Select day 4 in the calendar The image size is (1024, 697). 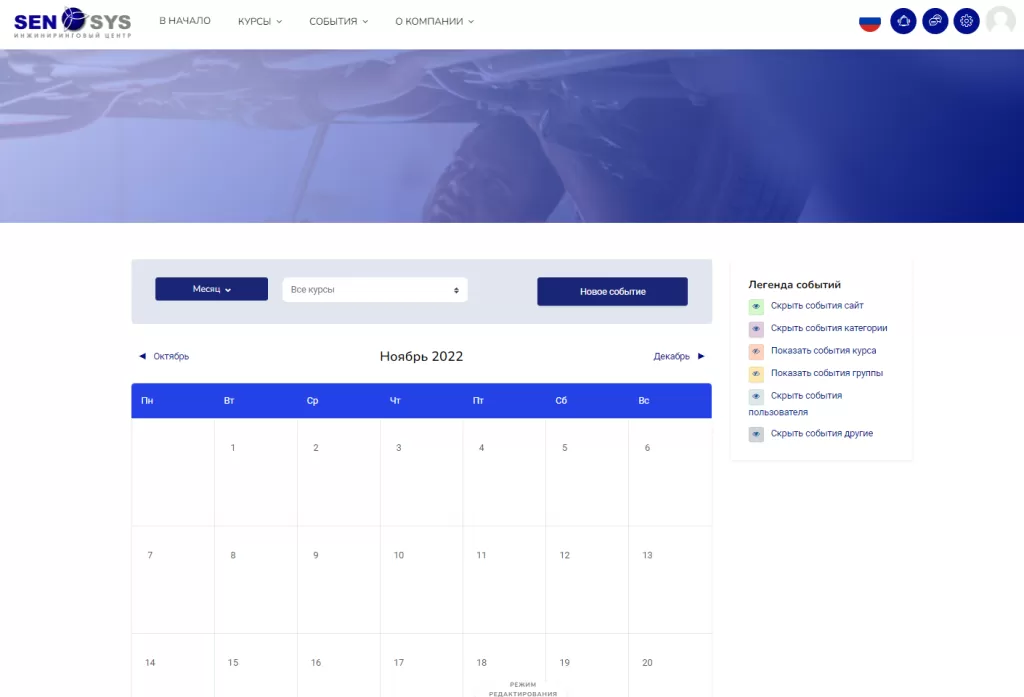tap(481, 447)
